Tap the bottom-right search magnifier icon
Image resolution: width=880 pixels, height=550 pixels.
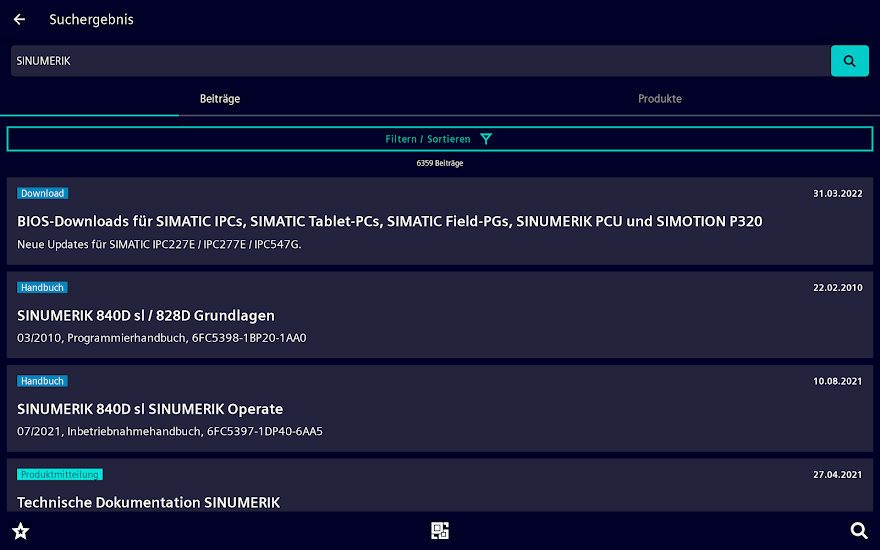[x=858, y=531]
